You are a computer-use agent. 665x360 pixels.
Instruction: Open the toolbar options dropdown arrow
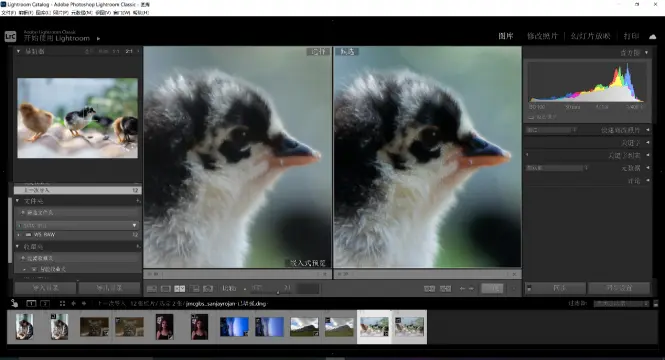coord(513,289)
